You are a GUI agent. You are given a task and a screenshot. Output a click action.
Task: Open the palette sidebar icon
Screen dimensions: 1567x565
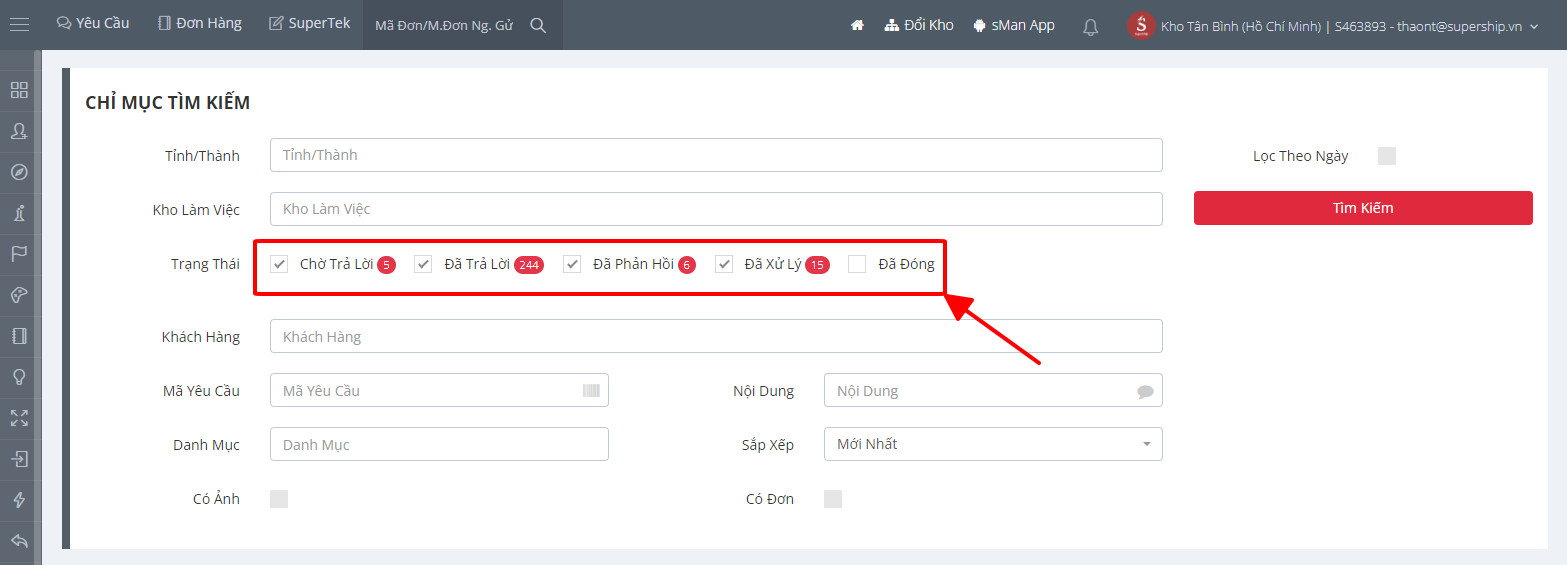point(19,295)
